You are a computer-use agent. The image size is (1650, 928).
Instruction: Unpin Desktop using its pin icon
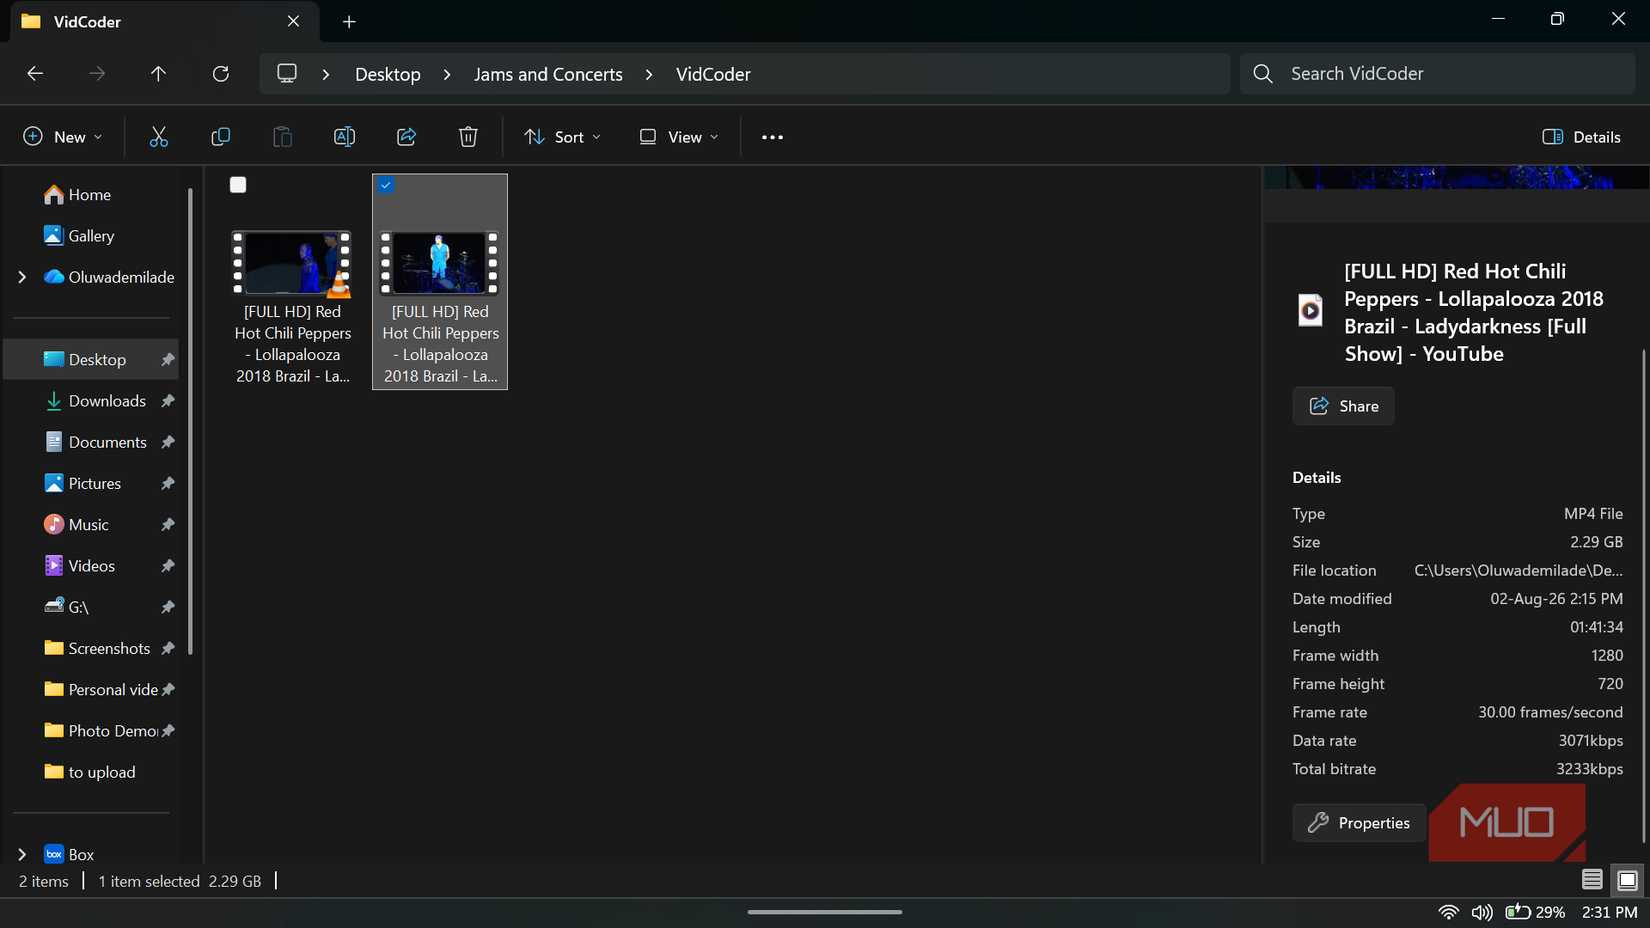[168, 360]
